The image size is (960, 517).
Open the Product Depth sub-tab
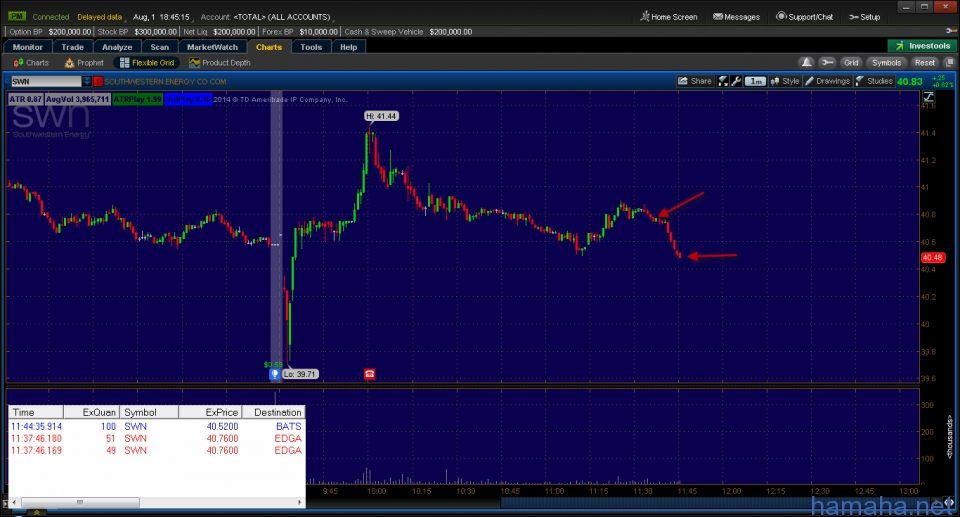click(220, 62)
